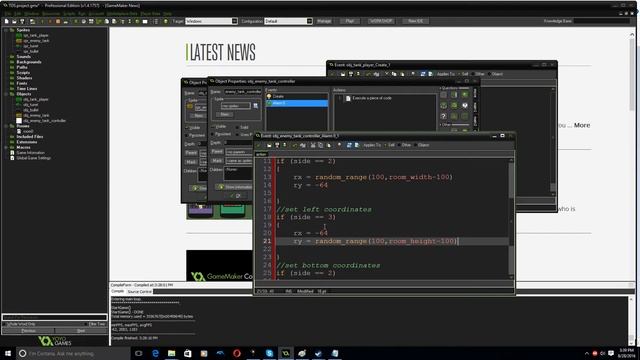Screen dimensions: 640x360
Task: Click cut scissors icon in alarm event code toolbar
Action: [313, 145]
